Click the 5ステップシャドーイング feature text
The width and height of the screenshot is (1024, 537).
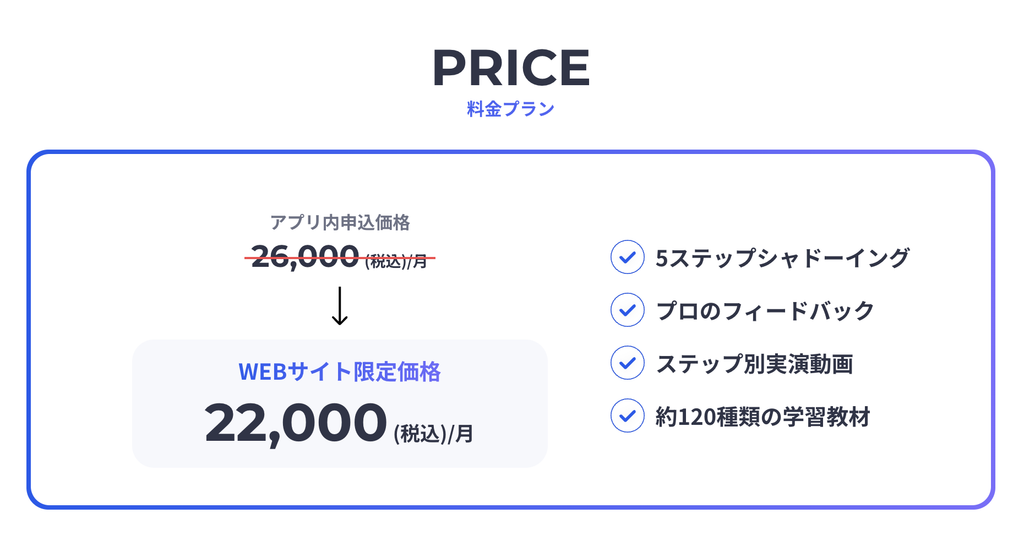(782, 257)
